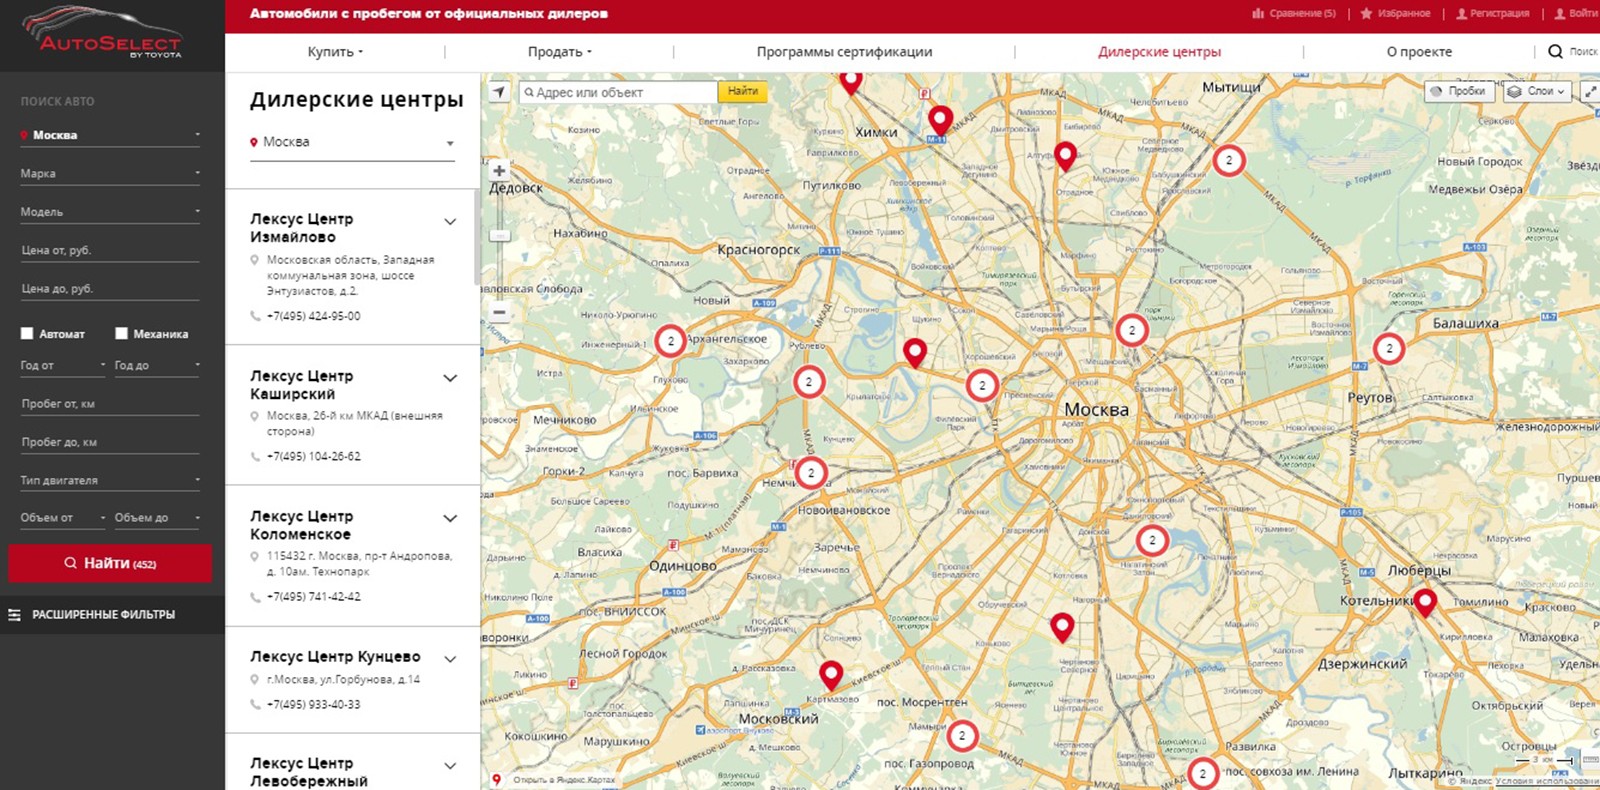This screenshot has height=790, width=1600.
Task: Go to Программы сертификации
Action: pyautogui.click(x=844, y=52)
